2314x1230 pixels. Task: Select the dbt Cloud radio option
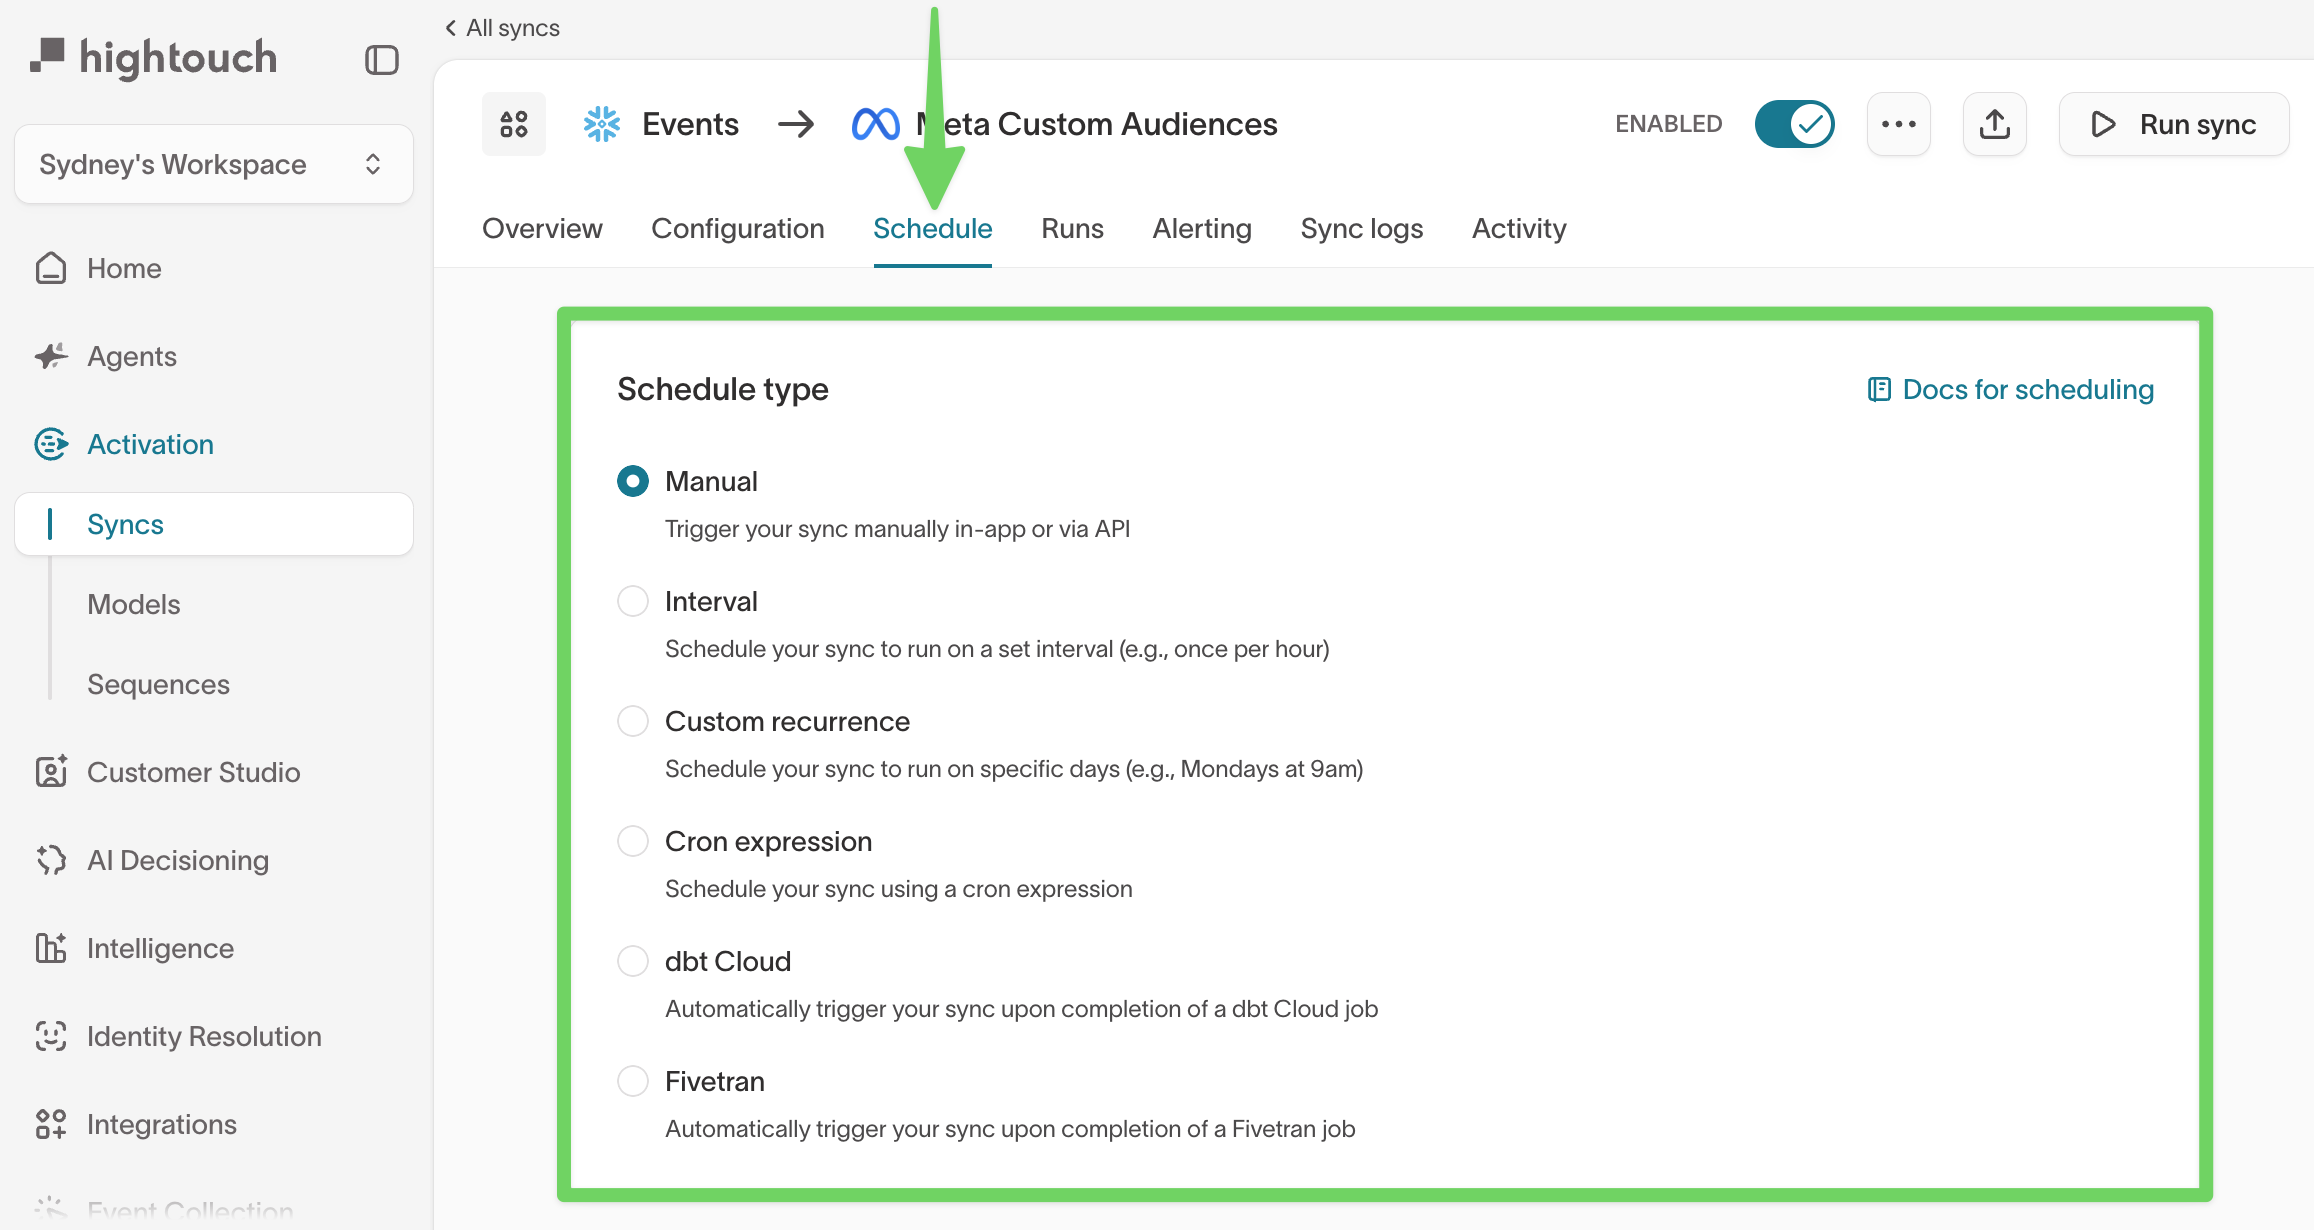pos(633,961)
